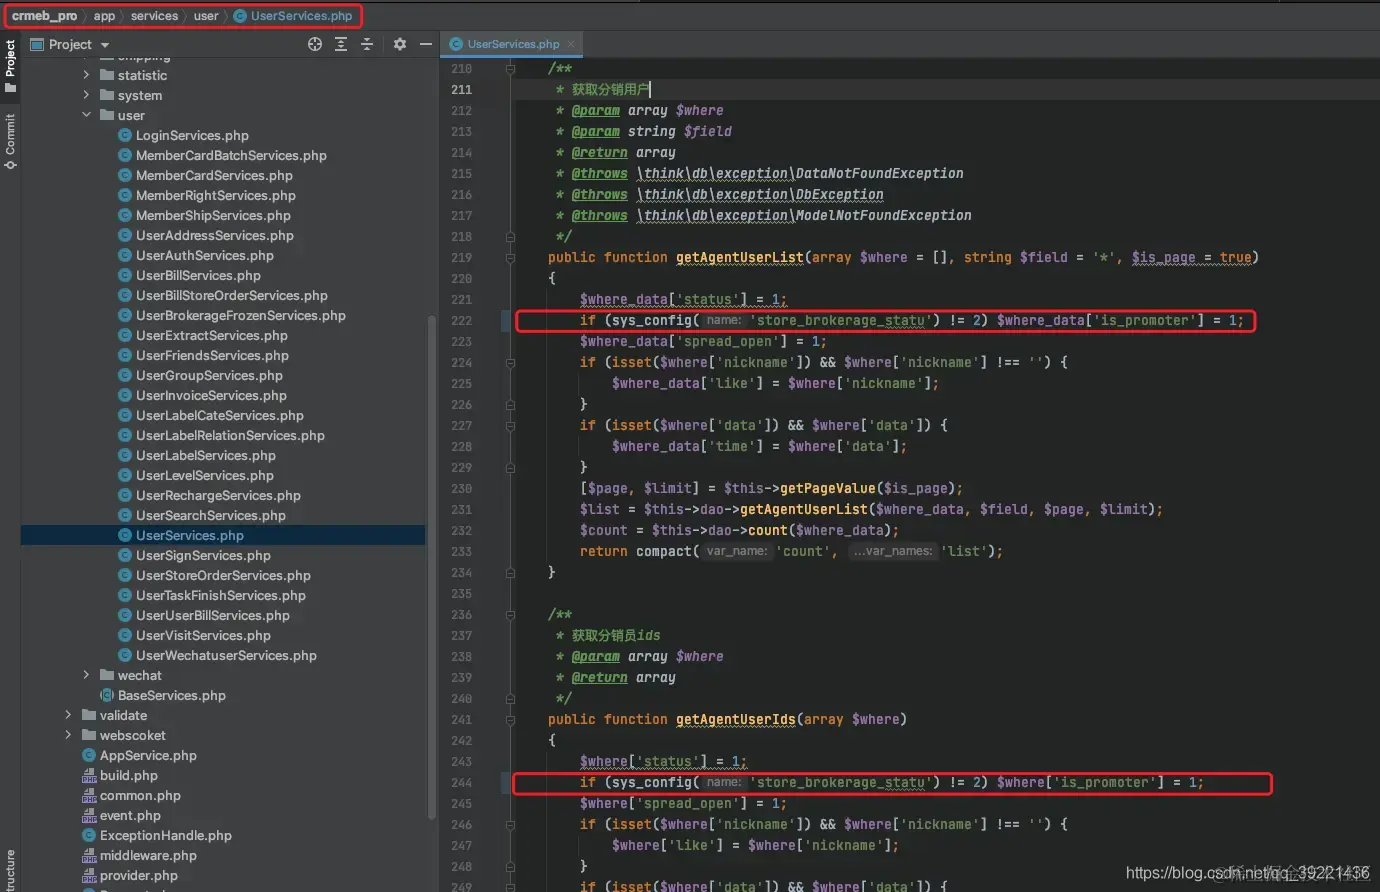Click the Expand All icon in Project toolbar
Viewport: 1380px width, 892px height.
(x=341, y=44)
